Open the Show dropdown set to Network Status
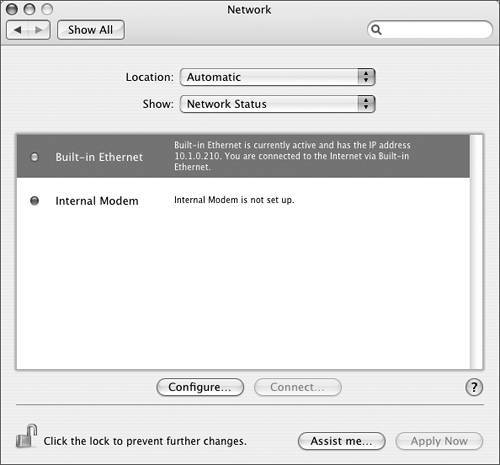 tap(278, 104)
